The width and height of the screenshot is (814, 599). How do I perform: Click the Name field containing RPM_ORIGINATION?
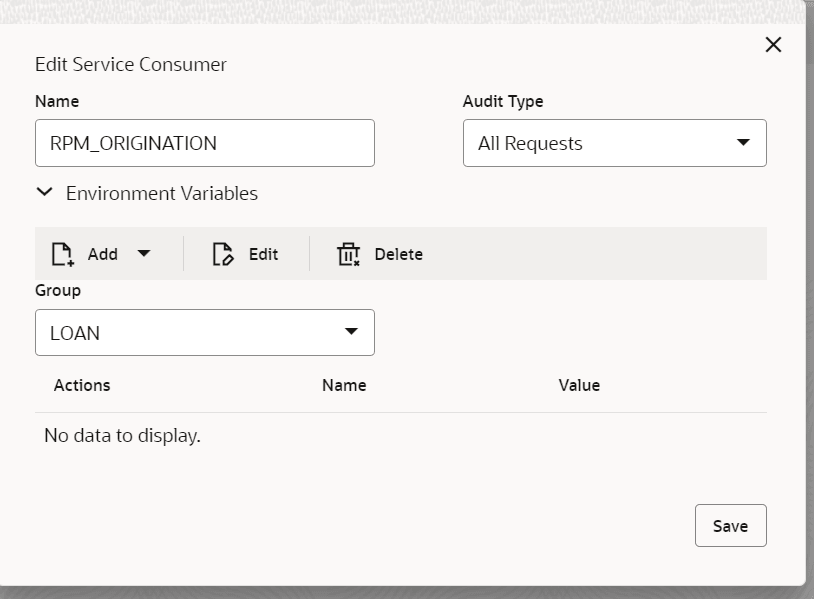(204, 143)
